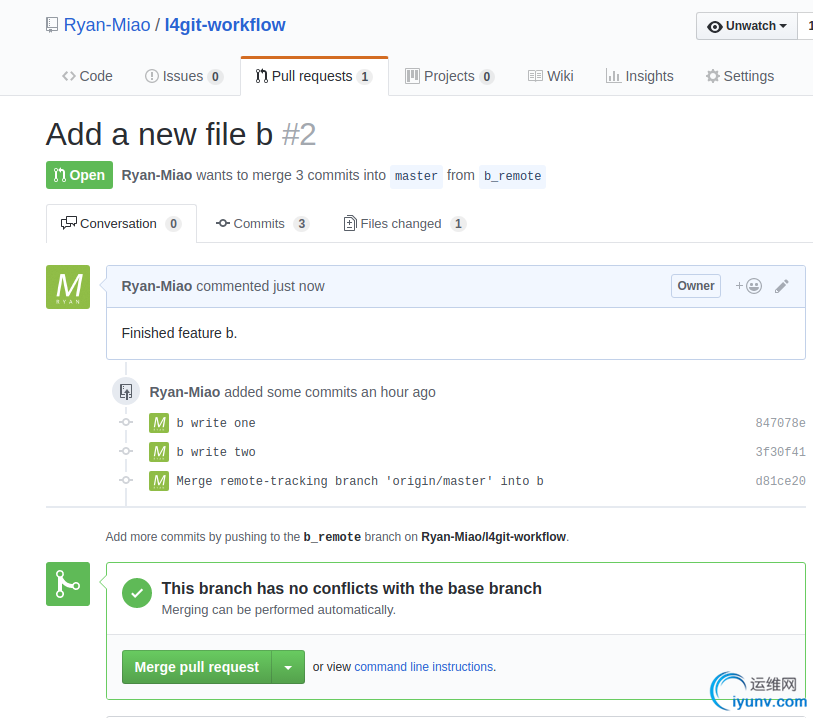
Task: Select the Pull requests tab
Action: 314,76
